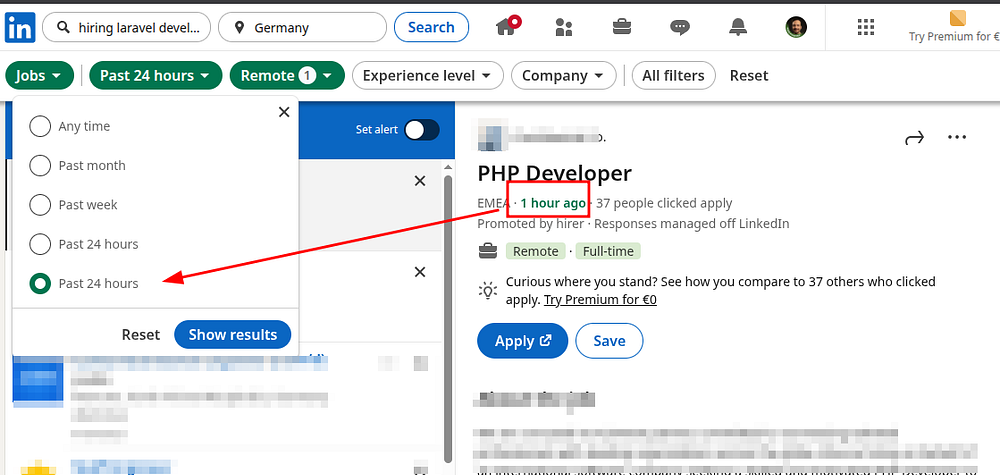1000x475 pixels.
Task: Click the 1 hour ago posting time
Action: [553, 203]
